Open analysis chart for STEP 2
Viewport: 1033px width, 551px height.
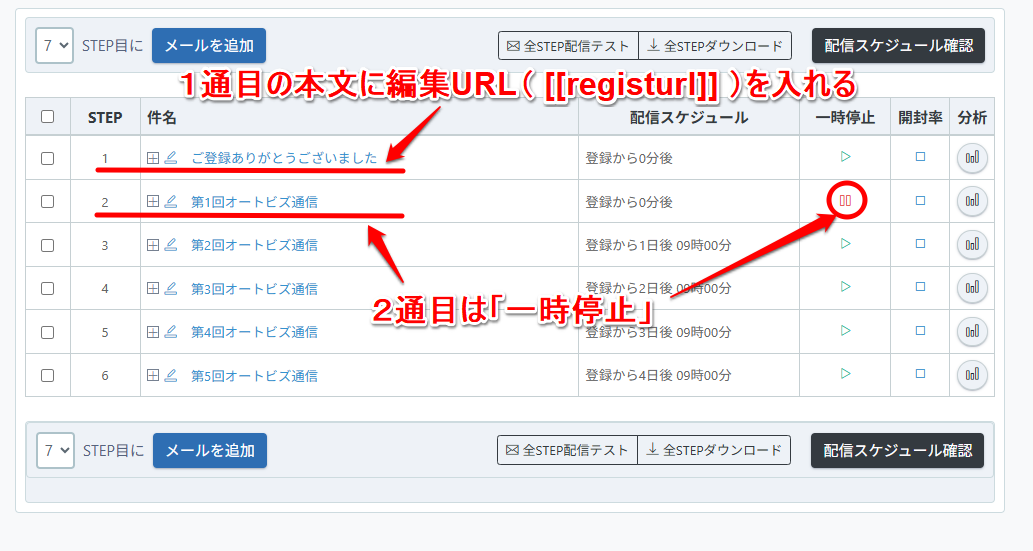click(972, 201)
